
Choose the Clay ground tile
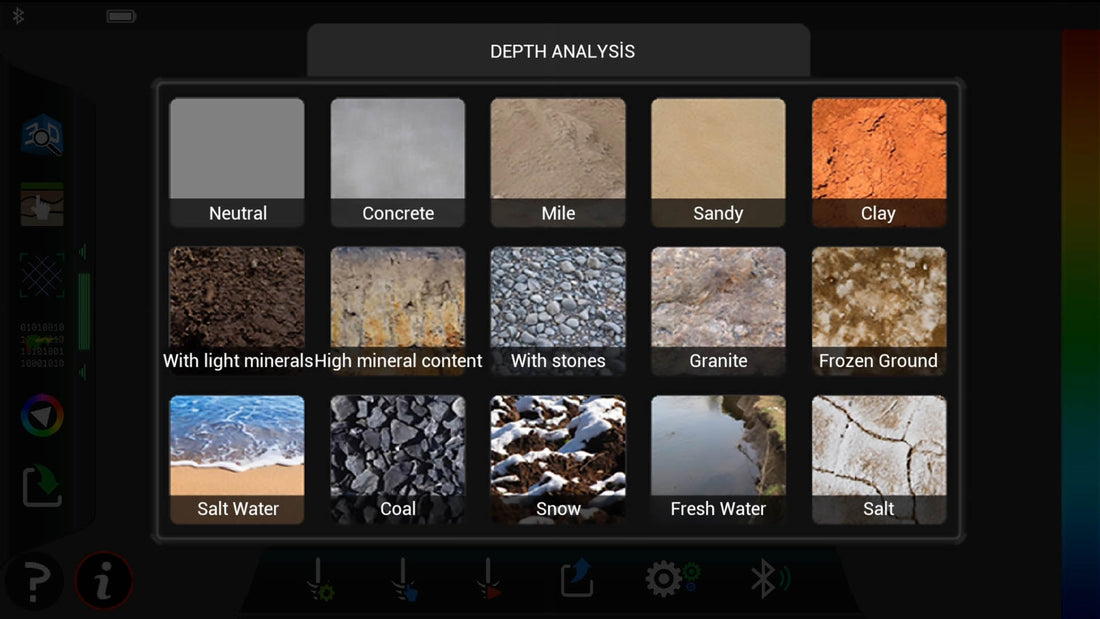pos(878,162)
